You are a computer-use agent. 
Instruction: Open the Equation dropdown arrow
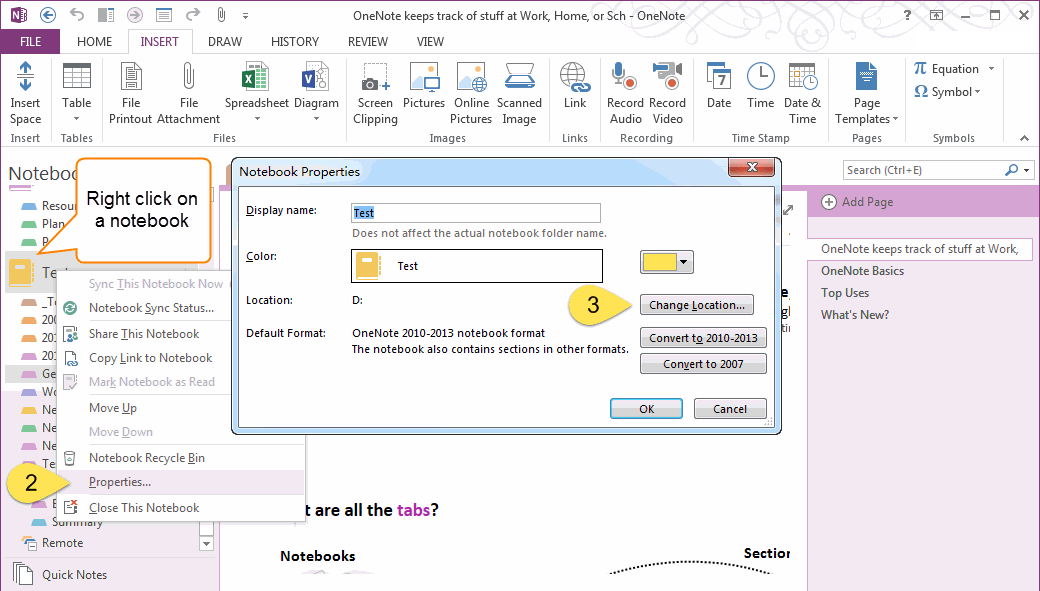click(992, 68)
